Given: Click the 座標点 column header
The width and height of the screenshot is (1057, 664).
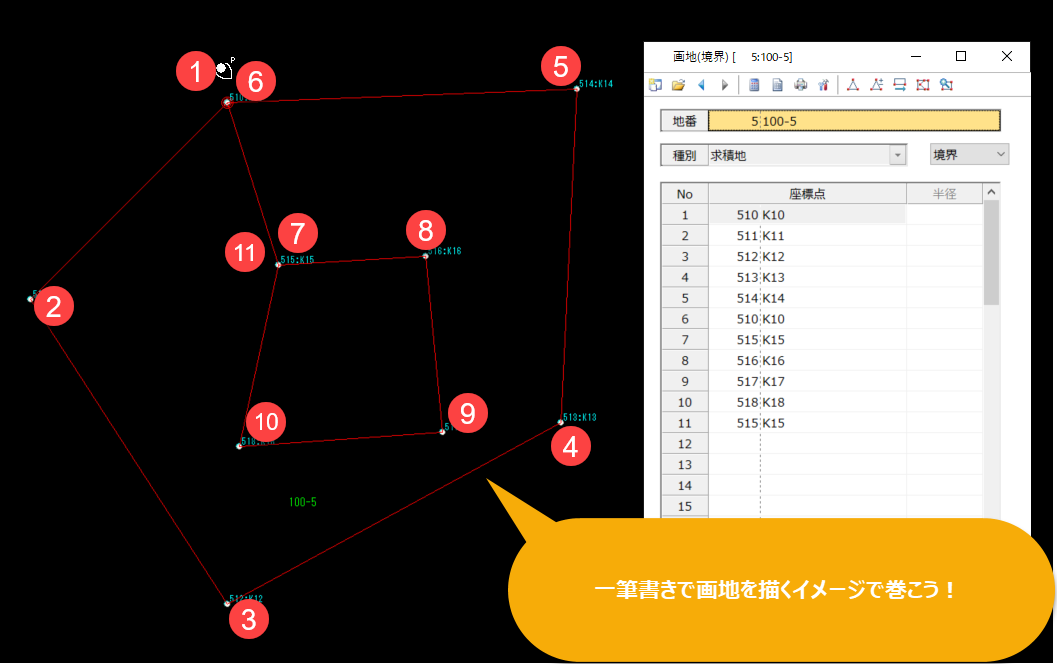Looking at the screenshot, I should pos(806,193).
